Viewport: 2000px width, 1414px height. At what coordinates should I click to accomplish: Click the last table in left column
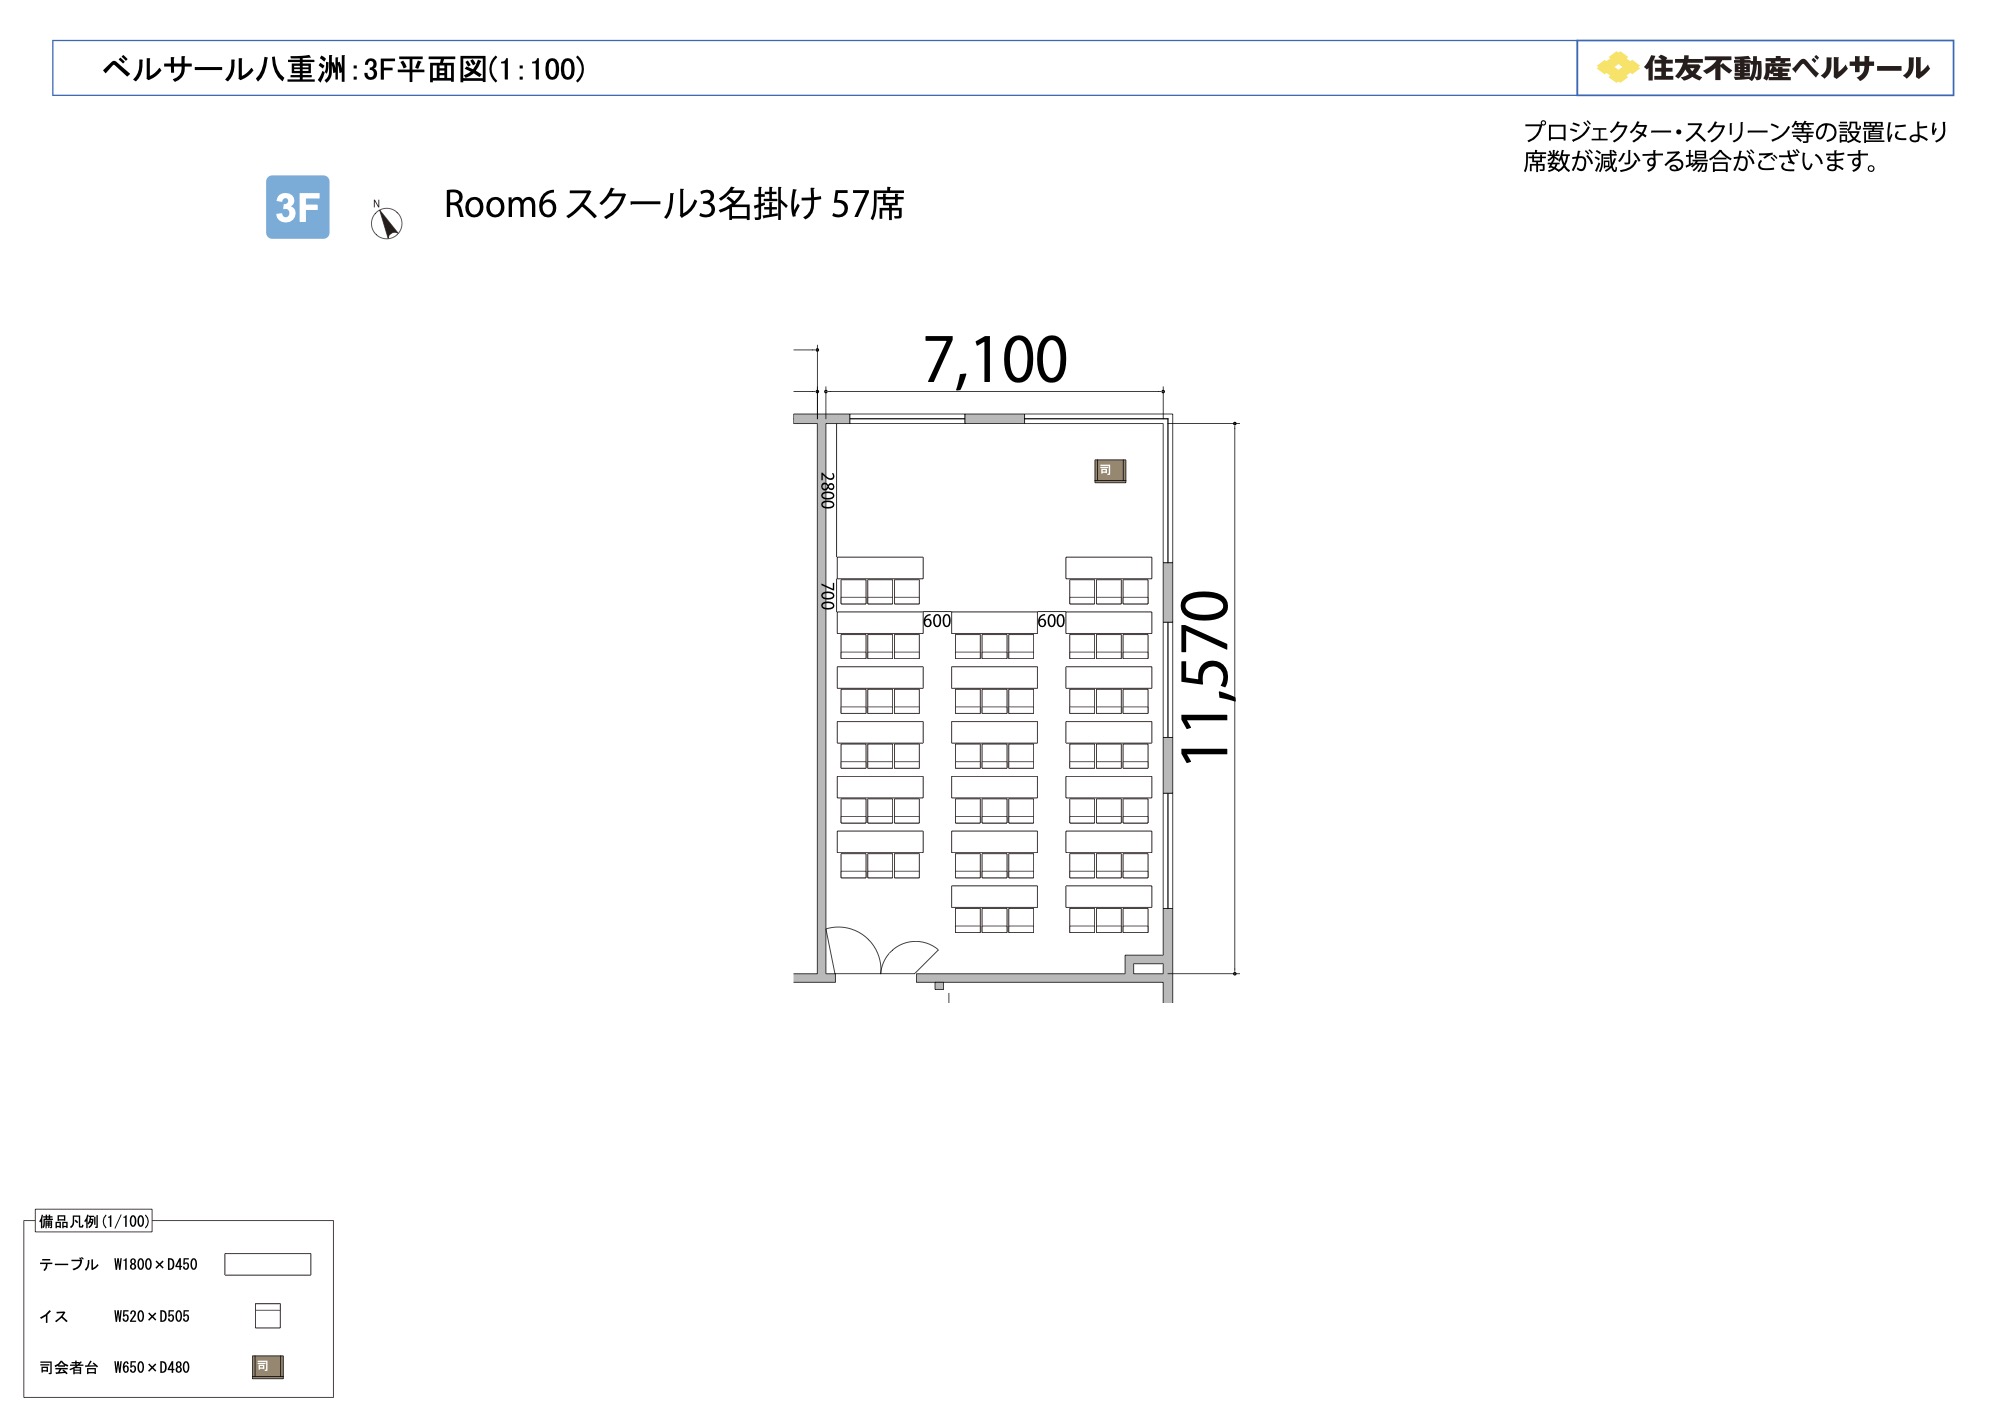pos(880,842)
